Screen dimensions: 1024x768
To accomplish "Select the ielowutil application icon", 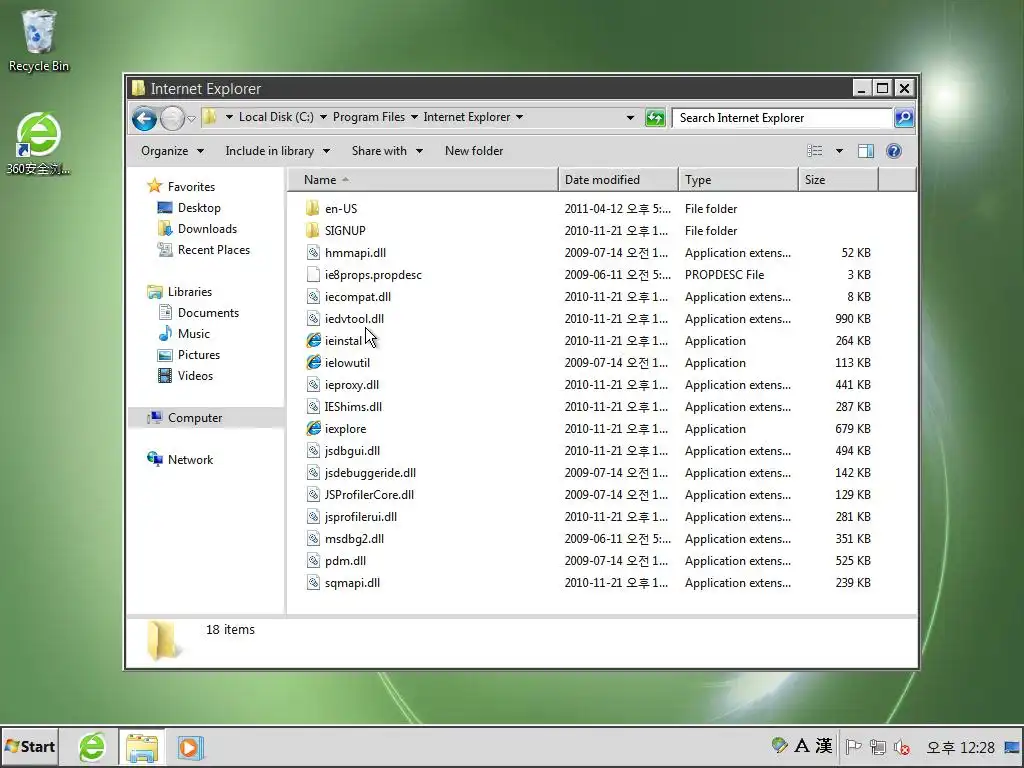I will pos(313,362).
